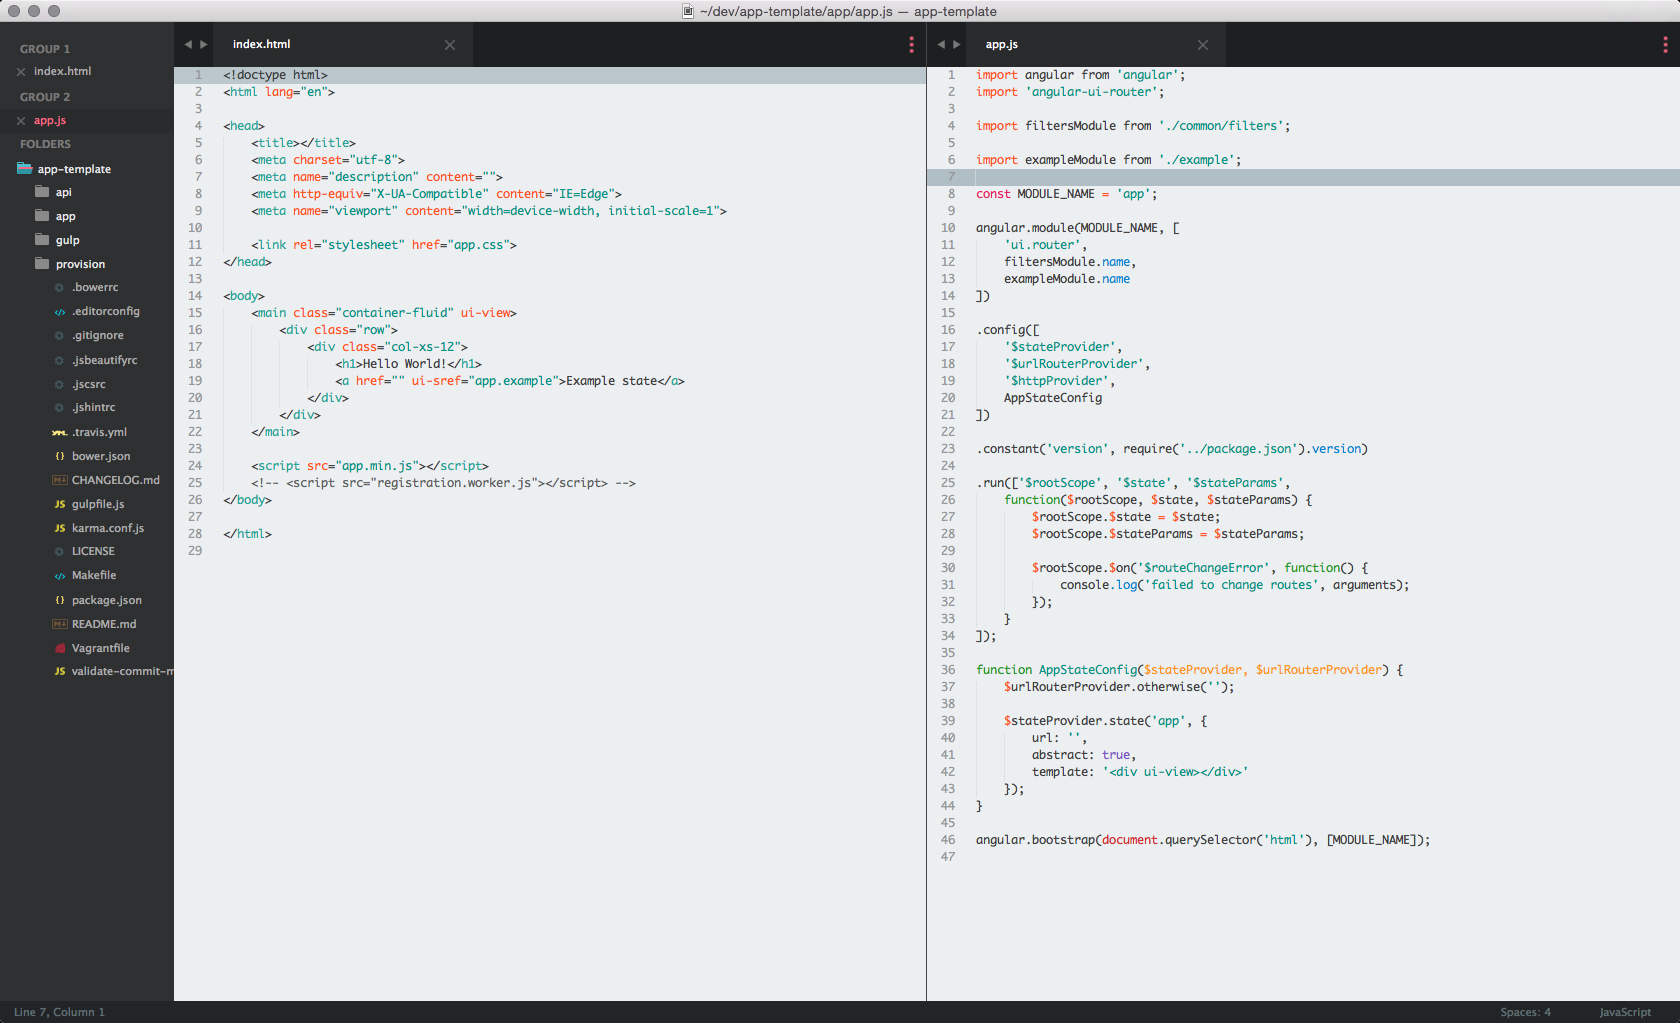Open the Makefile entry
This screenshot has width=1680, height=1023.
(x=94, y=575)
